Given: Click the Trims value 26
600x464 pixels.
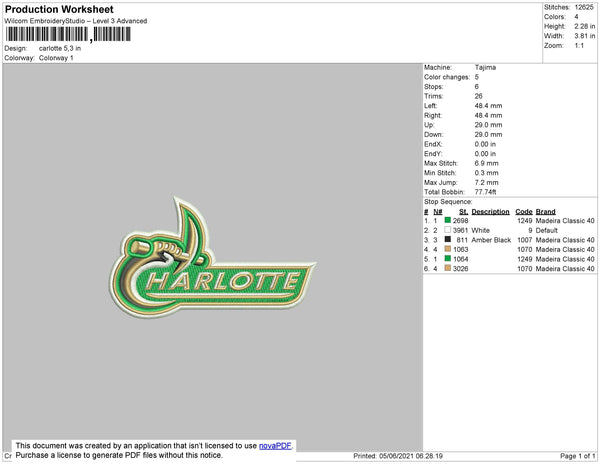Looking at the screenshot, I should click(x=479, y=96).
